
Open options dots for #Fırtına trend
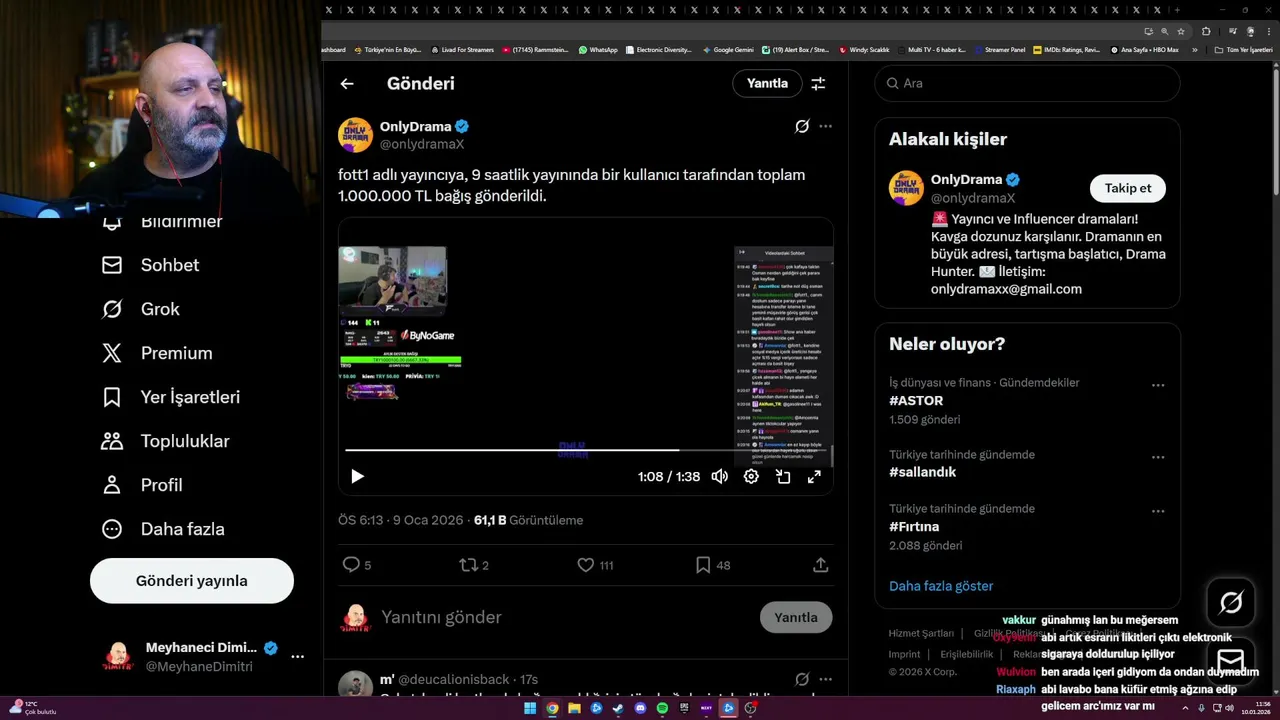pyautogui.click(x=1158, y=511)
